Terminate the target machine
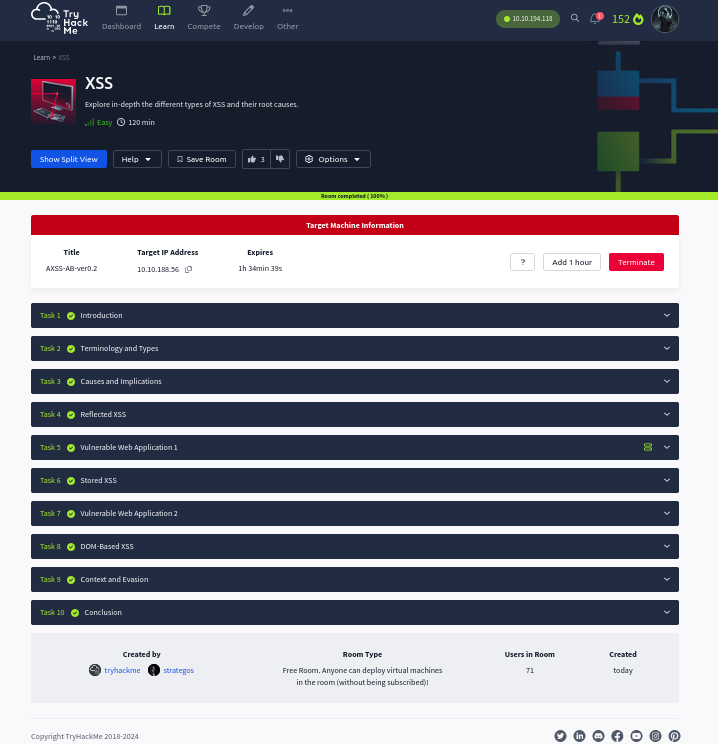Screen dimensions: 718x744 [x=636, y=262]
